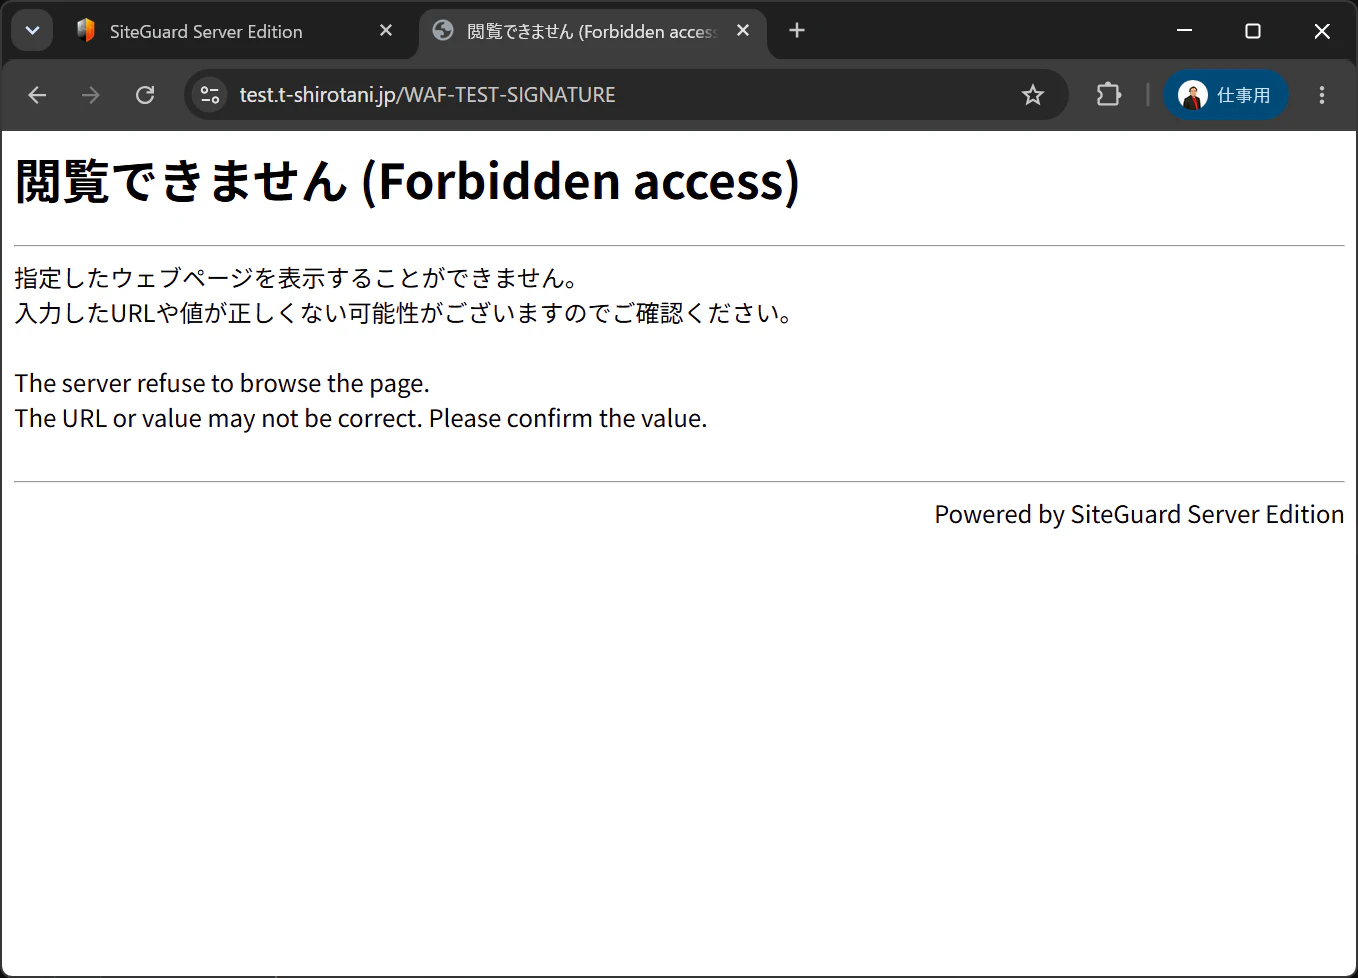Screen dimensions: 1358x978
Task: Bookmark this page with the star icon
Action: tap(1033, 95)
